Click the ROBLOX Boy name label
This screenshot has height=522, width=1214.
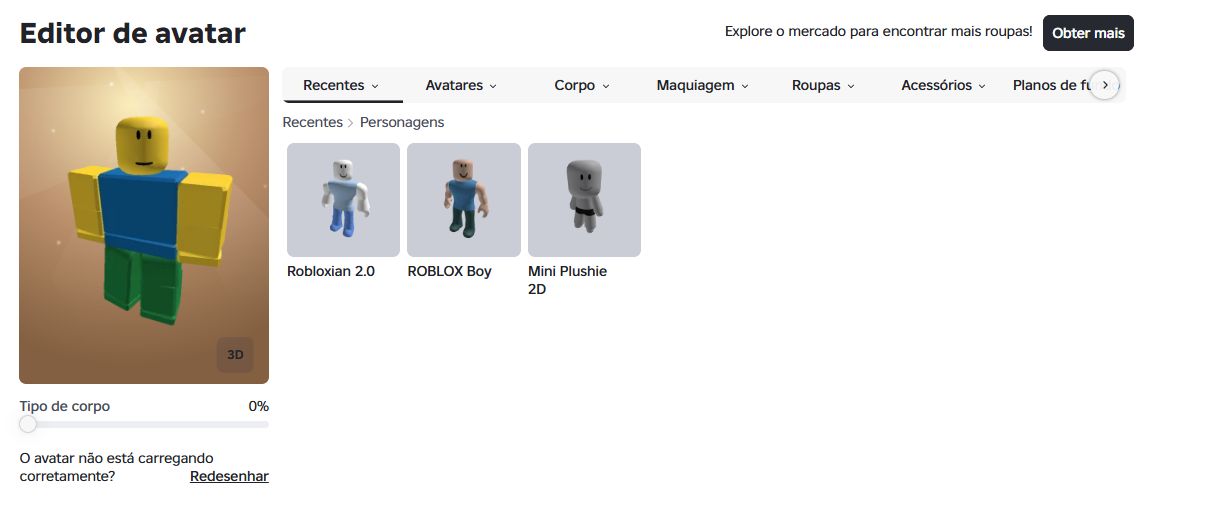click(449, 271)
